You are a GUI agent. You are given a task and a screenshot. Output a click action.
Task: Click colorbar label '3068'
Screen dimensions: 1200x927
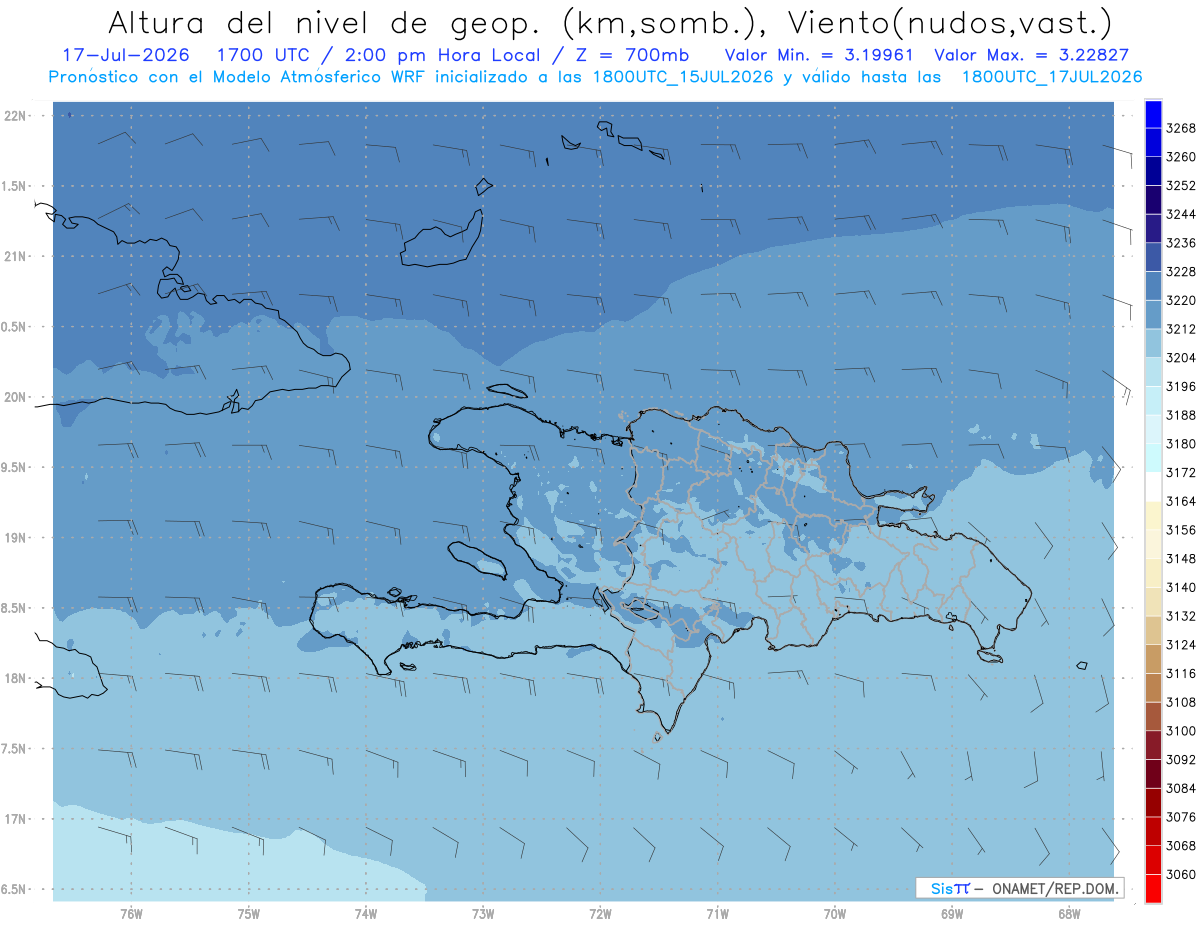[1181, 846]
